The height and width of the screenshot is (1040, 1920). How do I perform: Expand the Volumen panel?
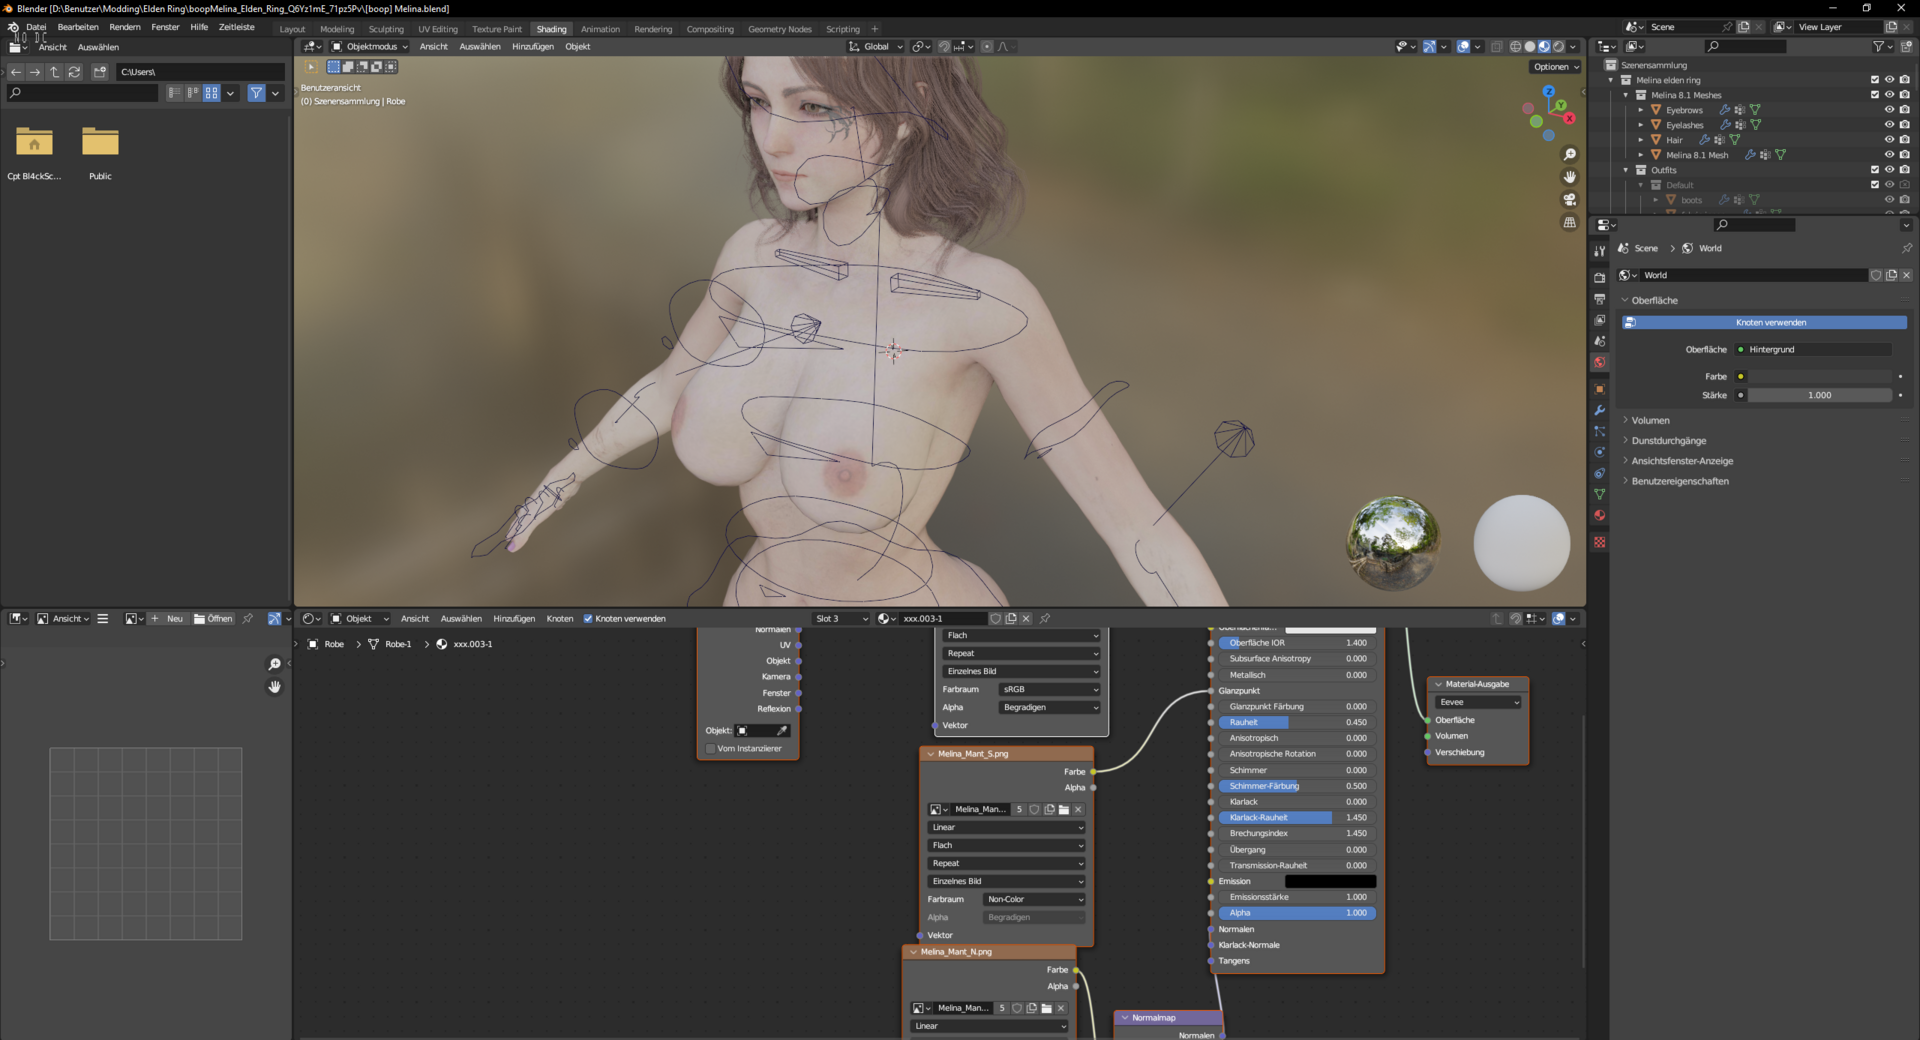tap(1650, 421)
